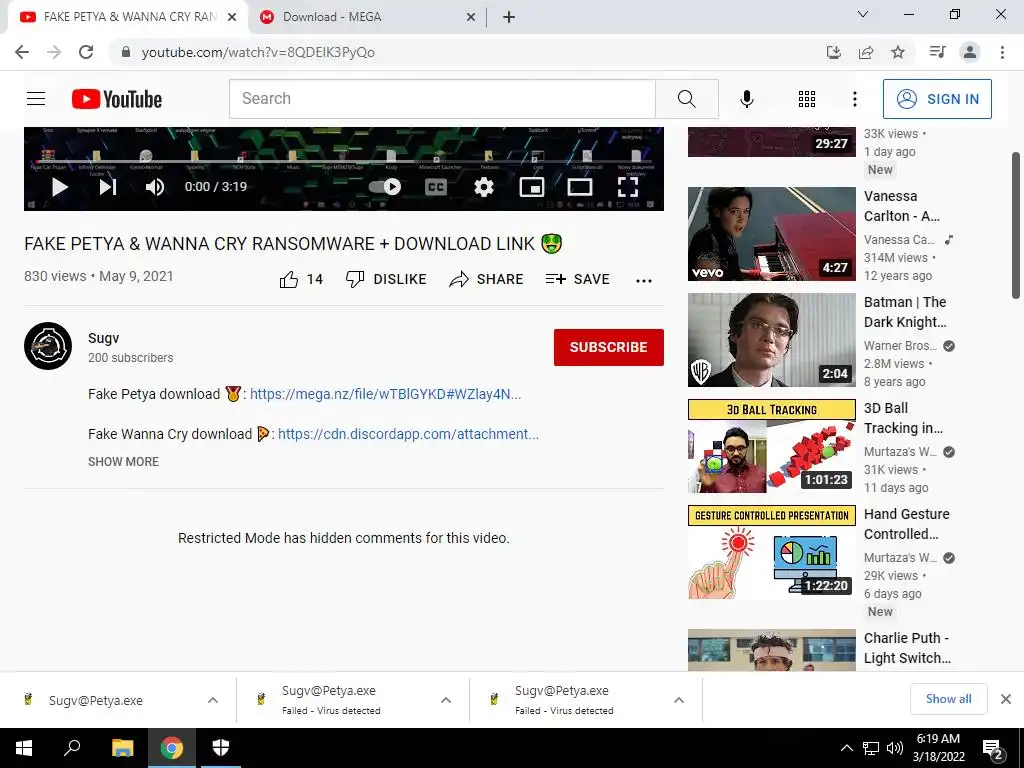Open Batman The Dark Knight thumbnail
The height and width of the screenshot is (768, 1024).
point(771,340)
